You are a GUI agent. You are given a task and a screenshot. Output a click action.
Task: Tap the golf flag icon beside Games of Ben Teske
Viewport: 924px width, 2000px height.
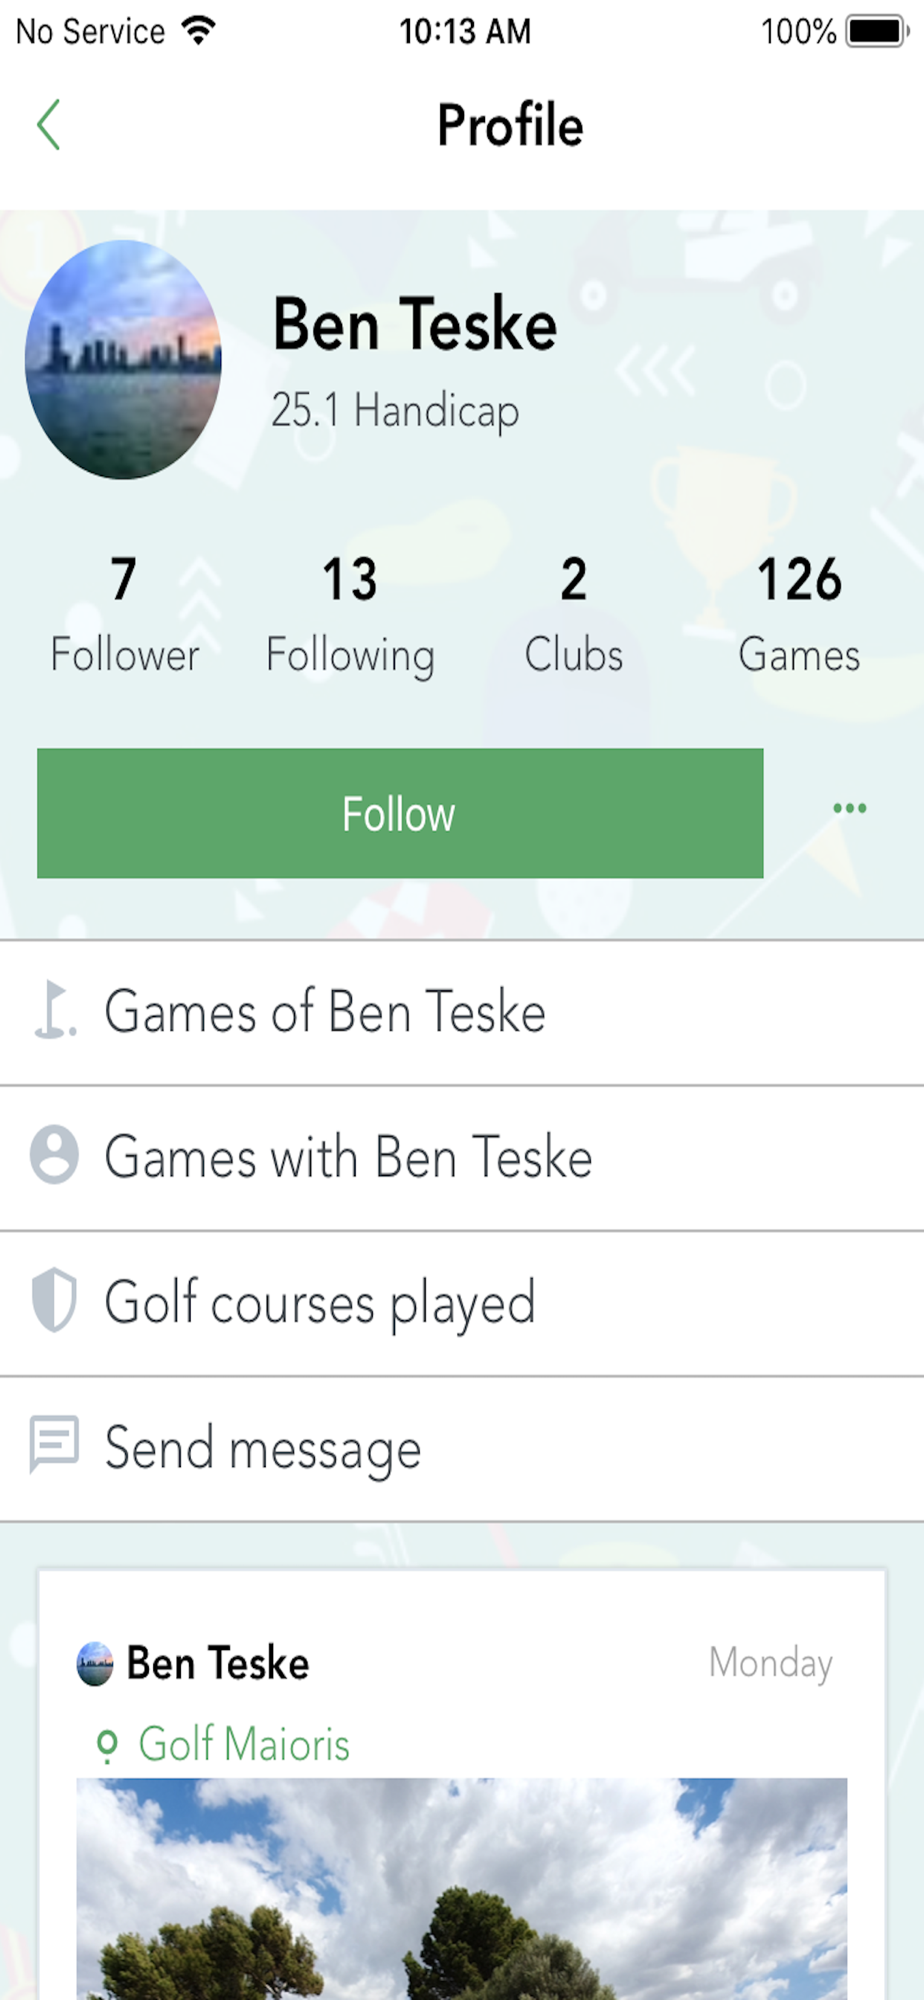[54, 1011]
